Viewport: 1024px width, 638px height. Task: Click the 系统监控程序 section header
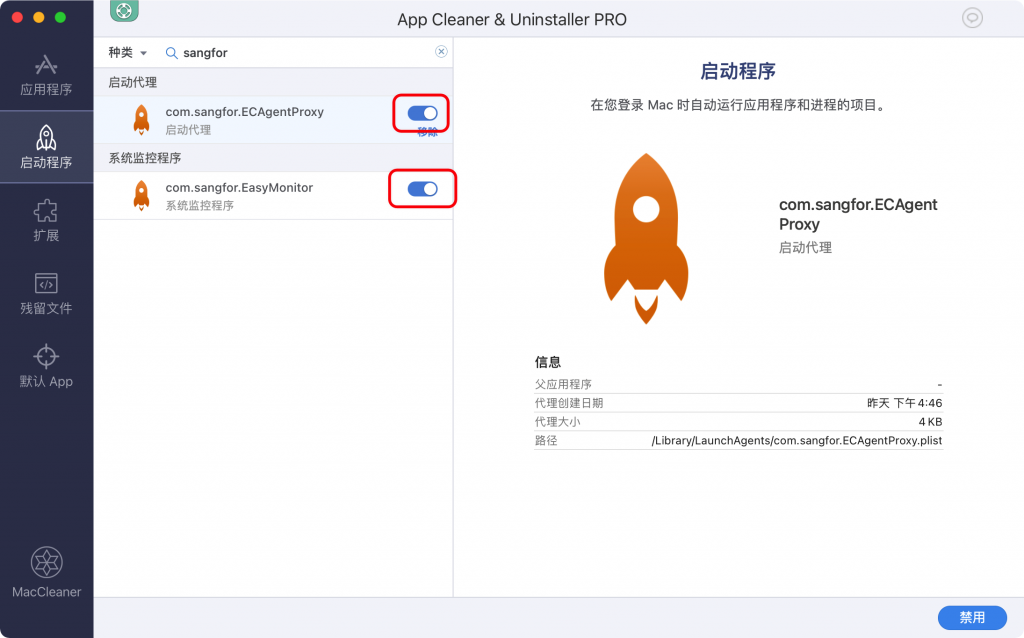click(x=145, y=158)
